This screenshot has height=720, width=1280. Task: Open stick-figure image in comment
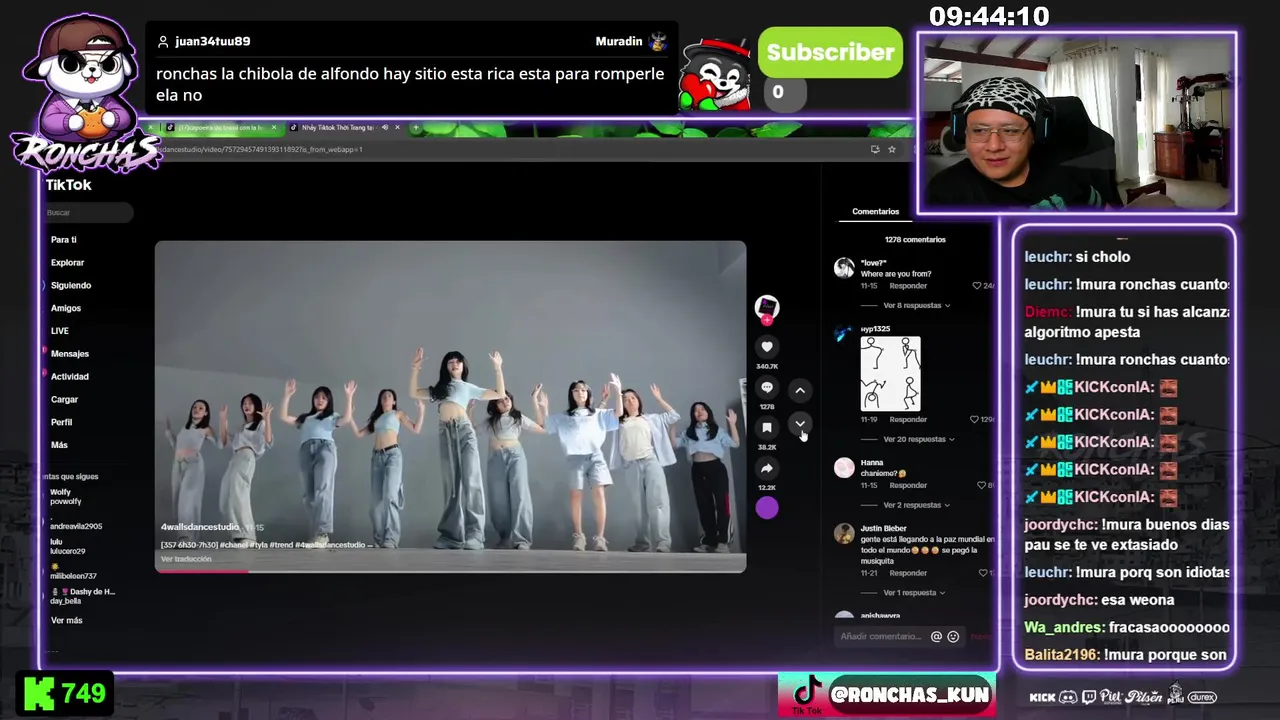(x=890, y=374)
